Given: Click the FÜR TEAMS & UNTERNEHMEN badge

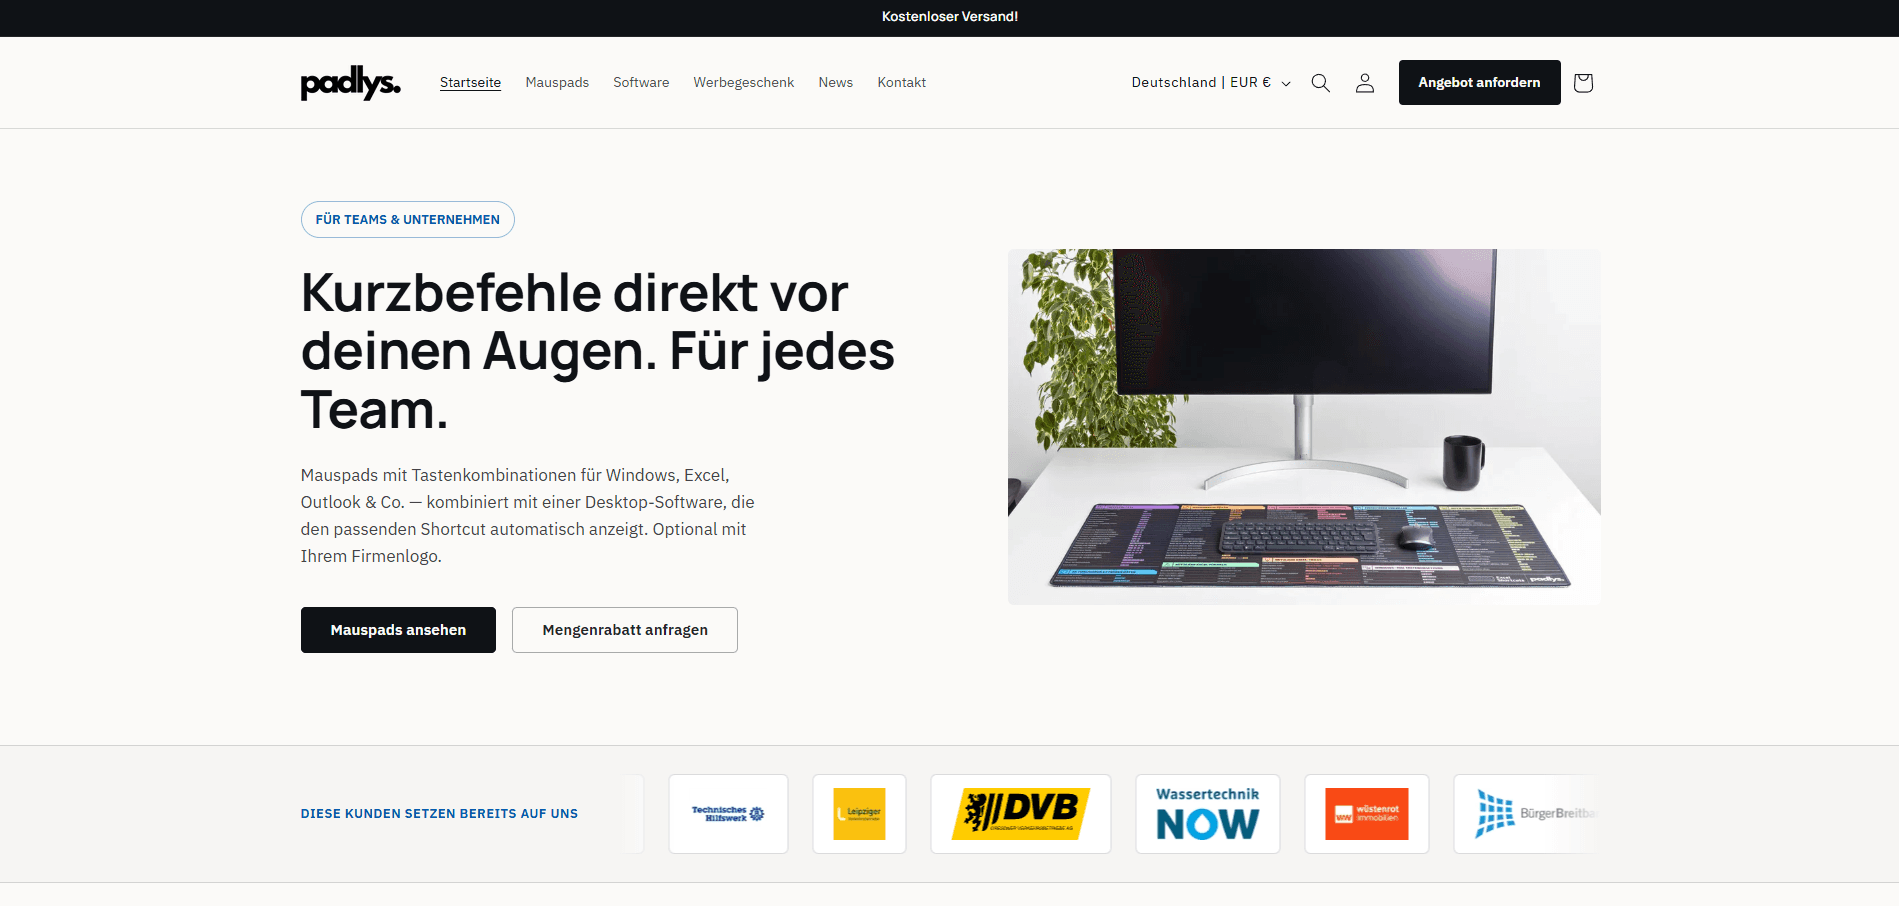Looking at the screenshot, I should click(x=408, y=220).
